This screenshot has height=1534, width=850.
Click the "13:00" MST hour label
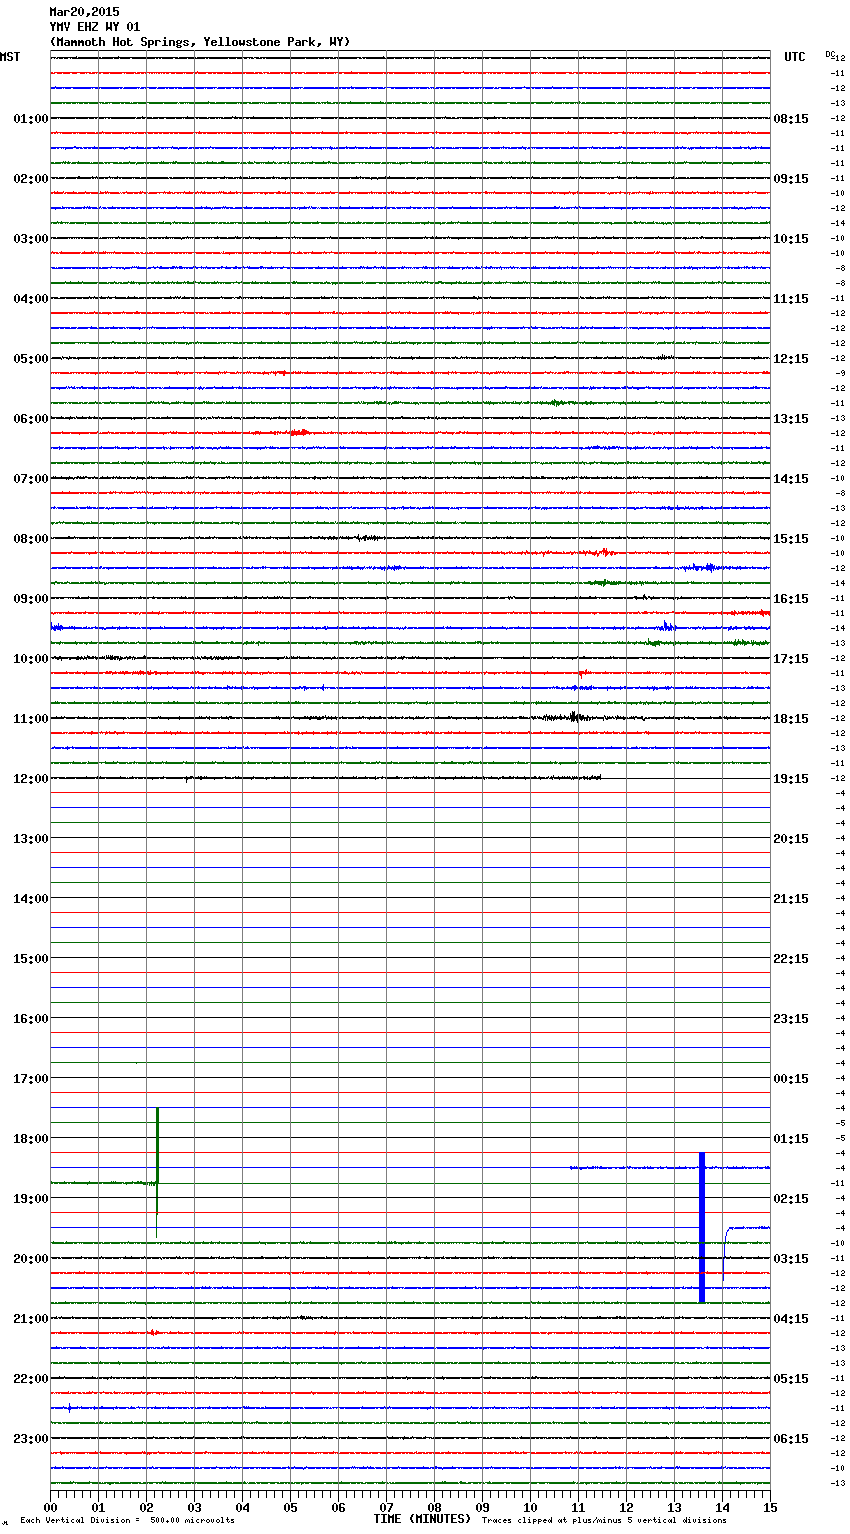coord(31,839)
